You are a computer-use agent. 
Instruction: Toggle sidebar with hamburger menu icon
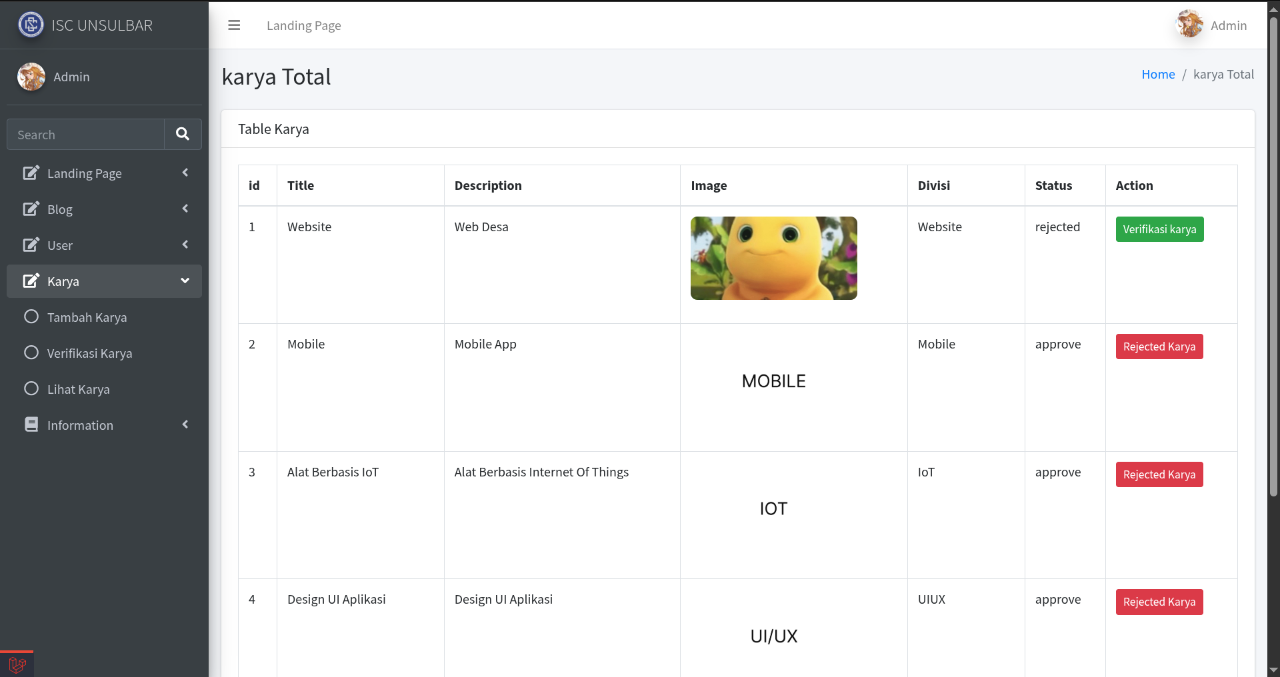tap(234, 25)
